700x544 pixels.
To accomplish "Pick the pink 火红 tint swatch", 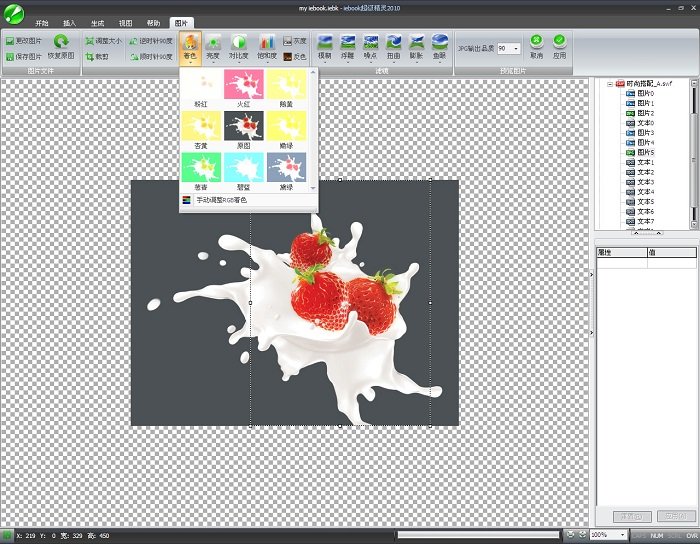I will [x=243, y=88].
